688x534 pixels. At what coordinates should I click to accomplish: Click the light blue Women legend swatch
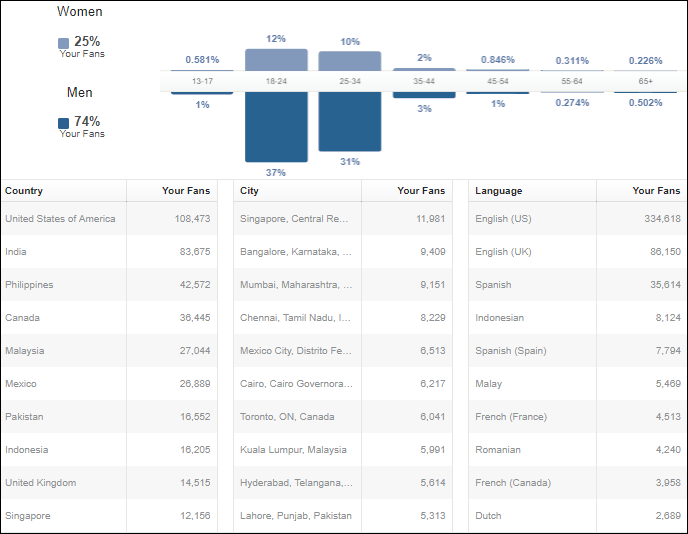pyautogui.click(x=64, y=43)
